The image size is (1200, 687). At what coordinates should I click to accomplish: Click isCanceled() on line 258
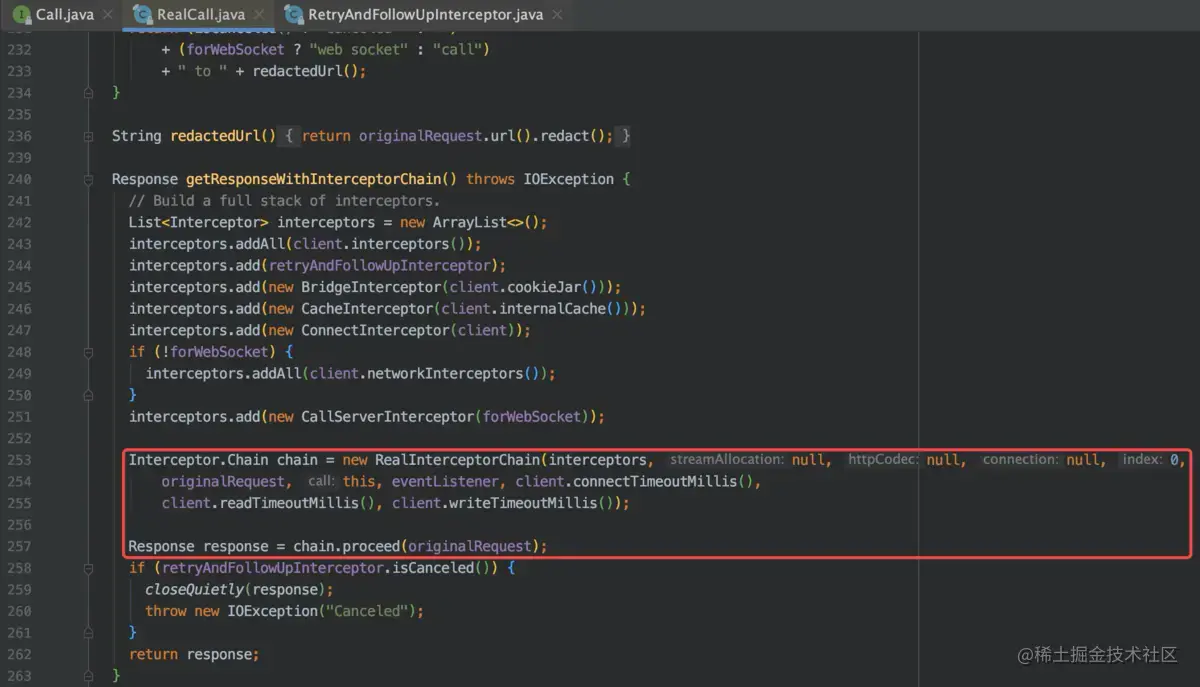[x=439, y=568]
